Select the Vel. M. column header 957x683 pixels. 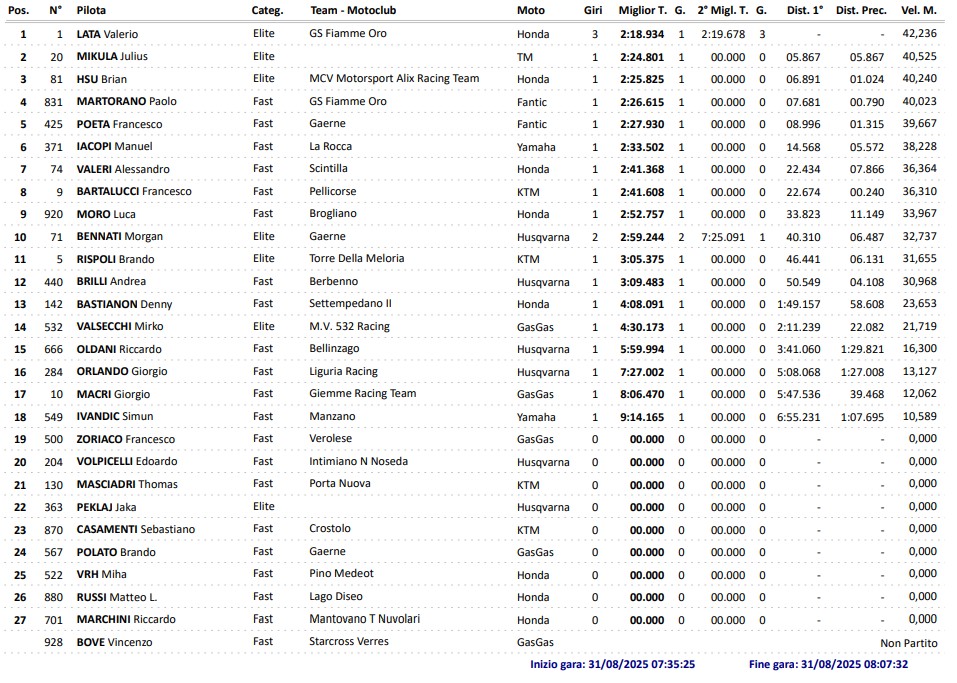pos(919,10)
